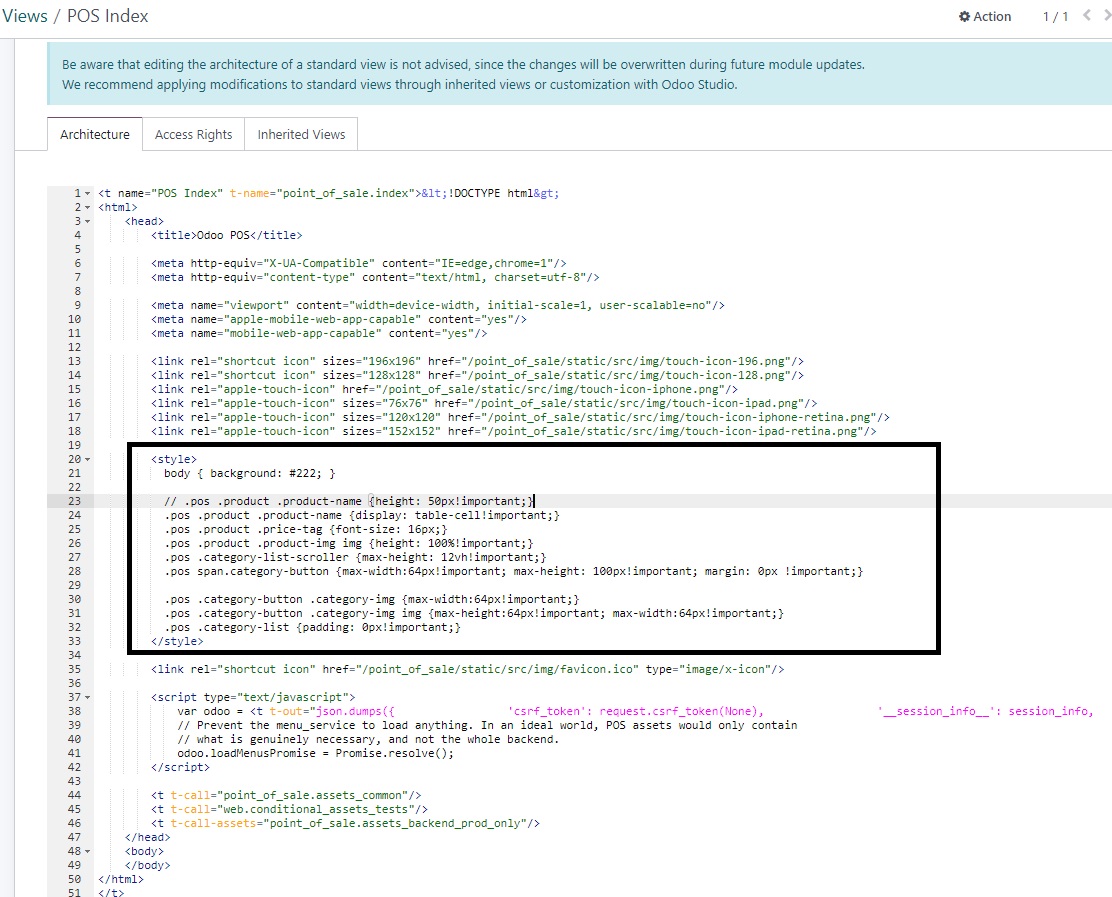Click the favicon.ico link line
Image resolution: width=1112 pixels, height=897 pixels.
[x=467, y=669]
